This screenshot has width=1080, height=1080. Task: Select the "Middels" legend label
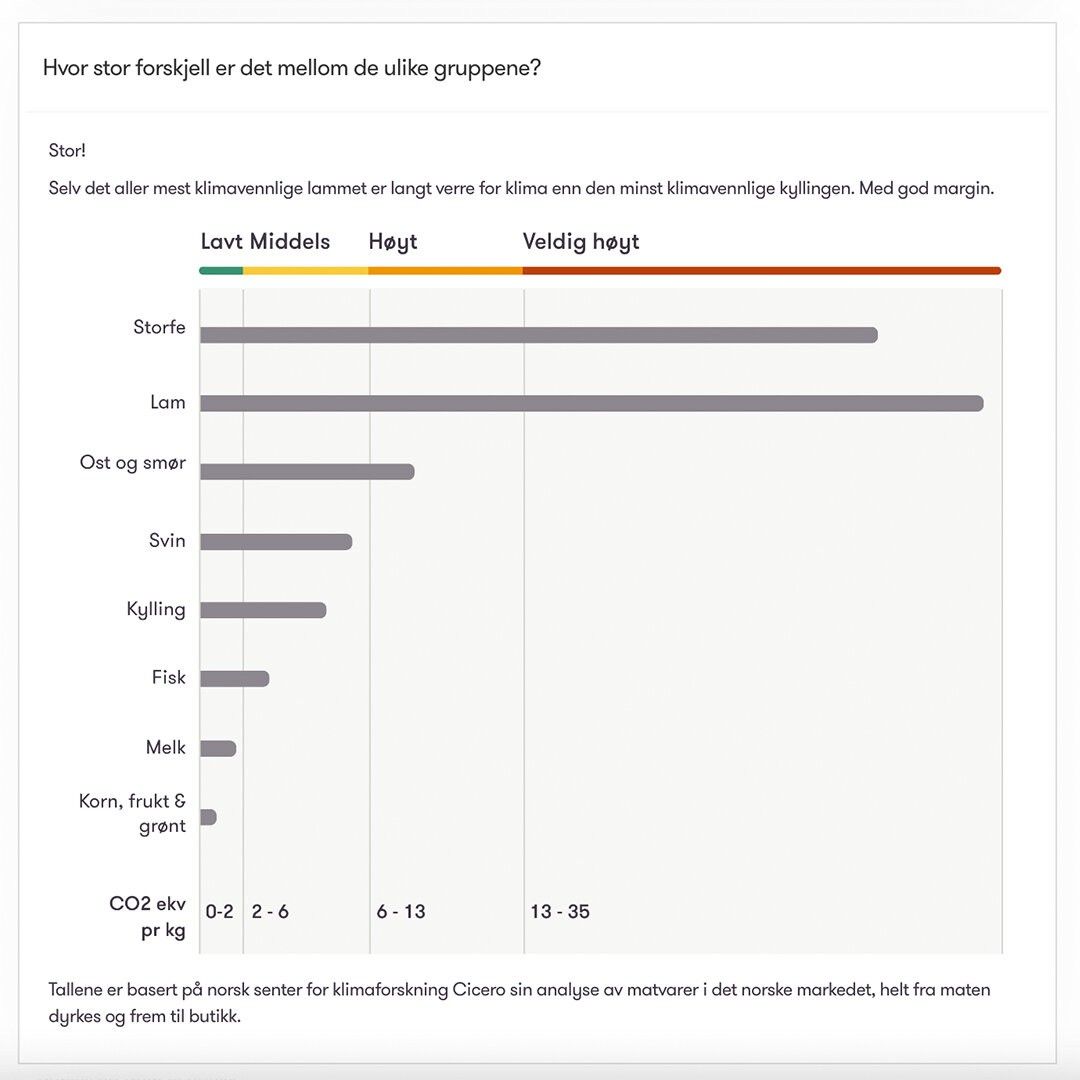(x=290, y=242)
